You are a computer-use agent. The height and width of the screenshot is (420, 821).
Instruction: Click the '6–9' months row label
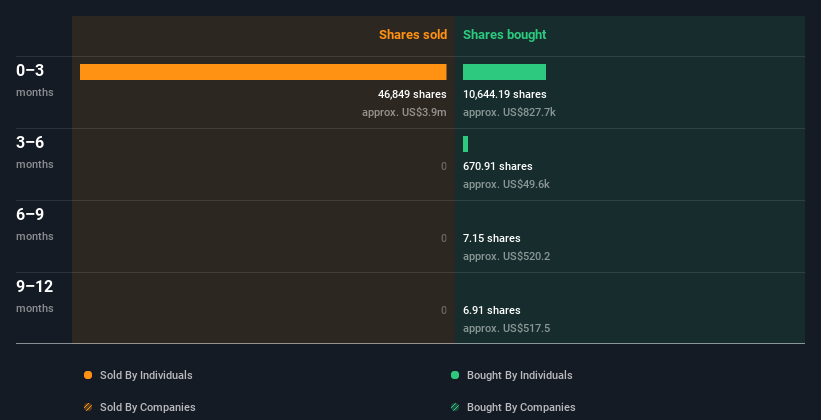[30, 214]
